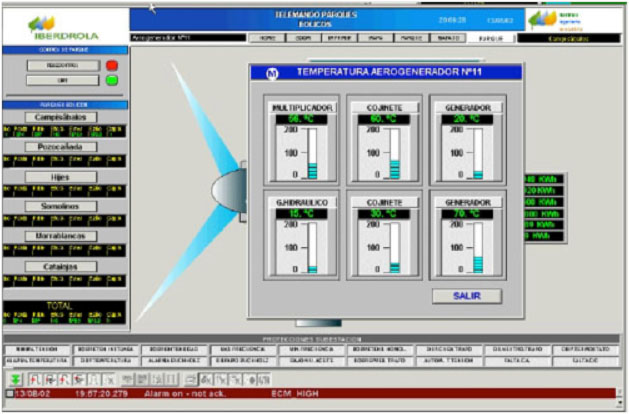Select the MAX.FRECUENCIA protection indicator

tap(243, 349)
